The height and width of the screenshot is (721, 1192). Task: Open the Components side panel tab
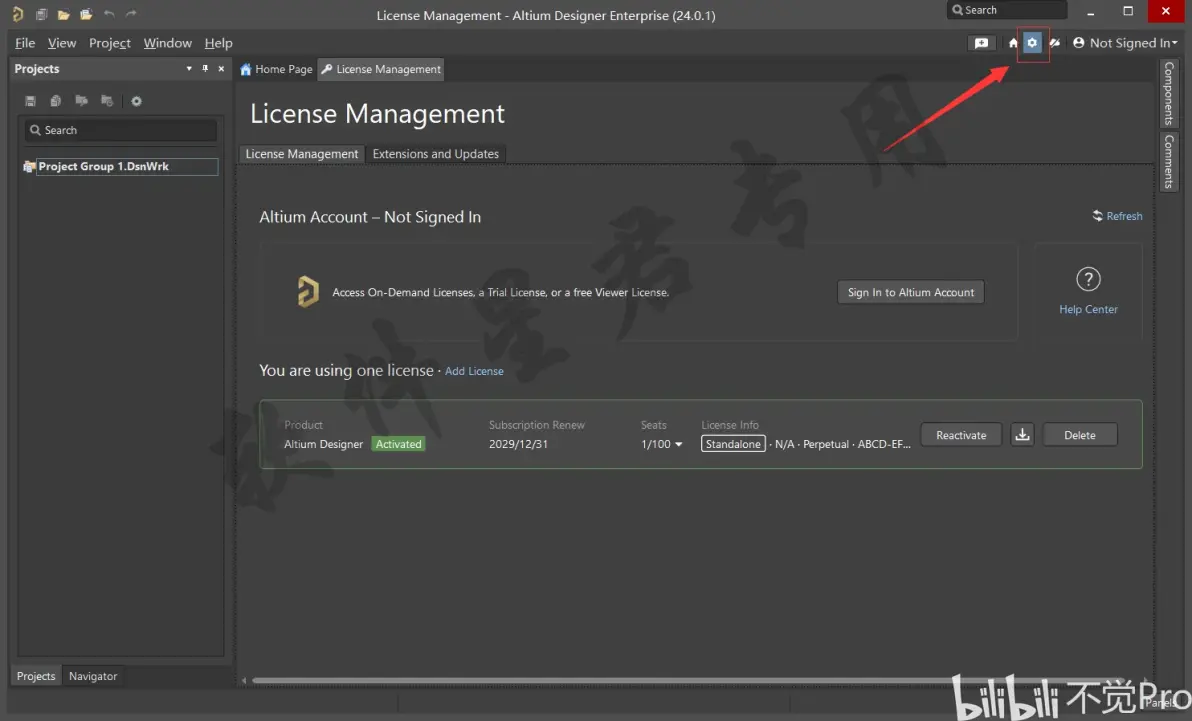click(1168, 94)
